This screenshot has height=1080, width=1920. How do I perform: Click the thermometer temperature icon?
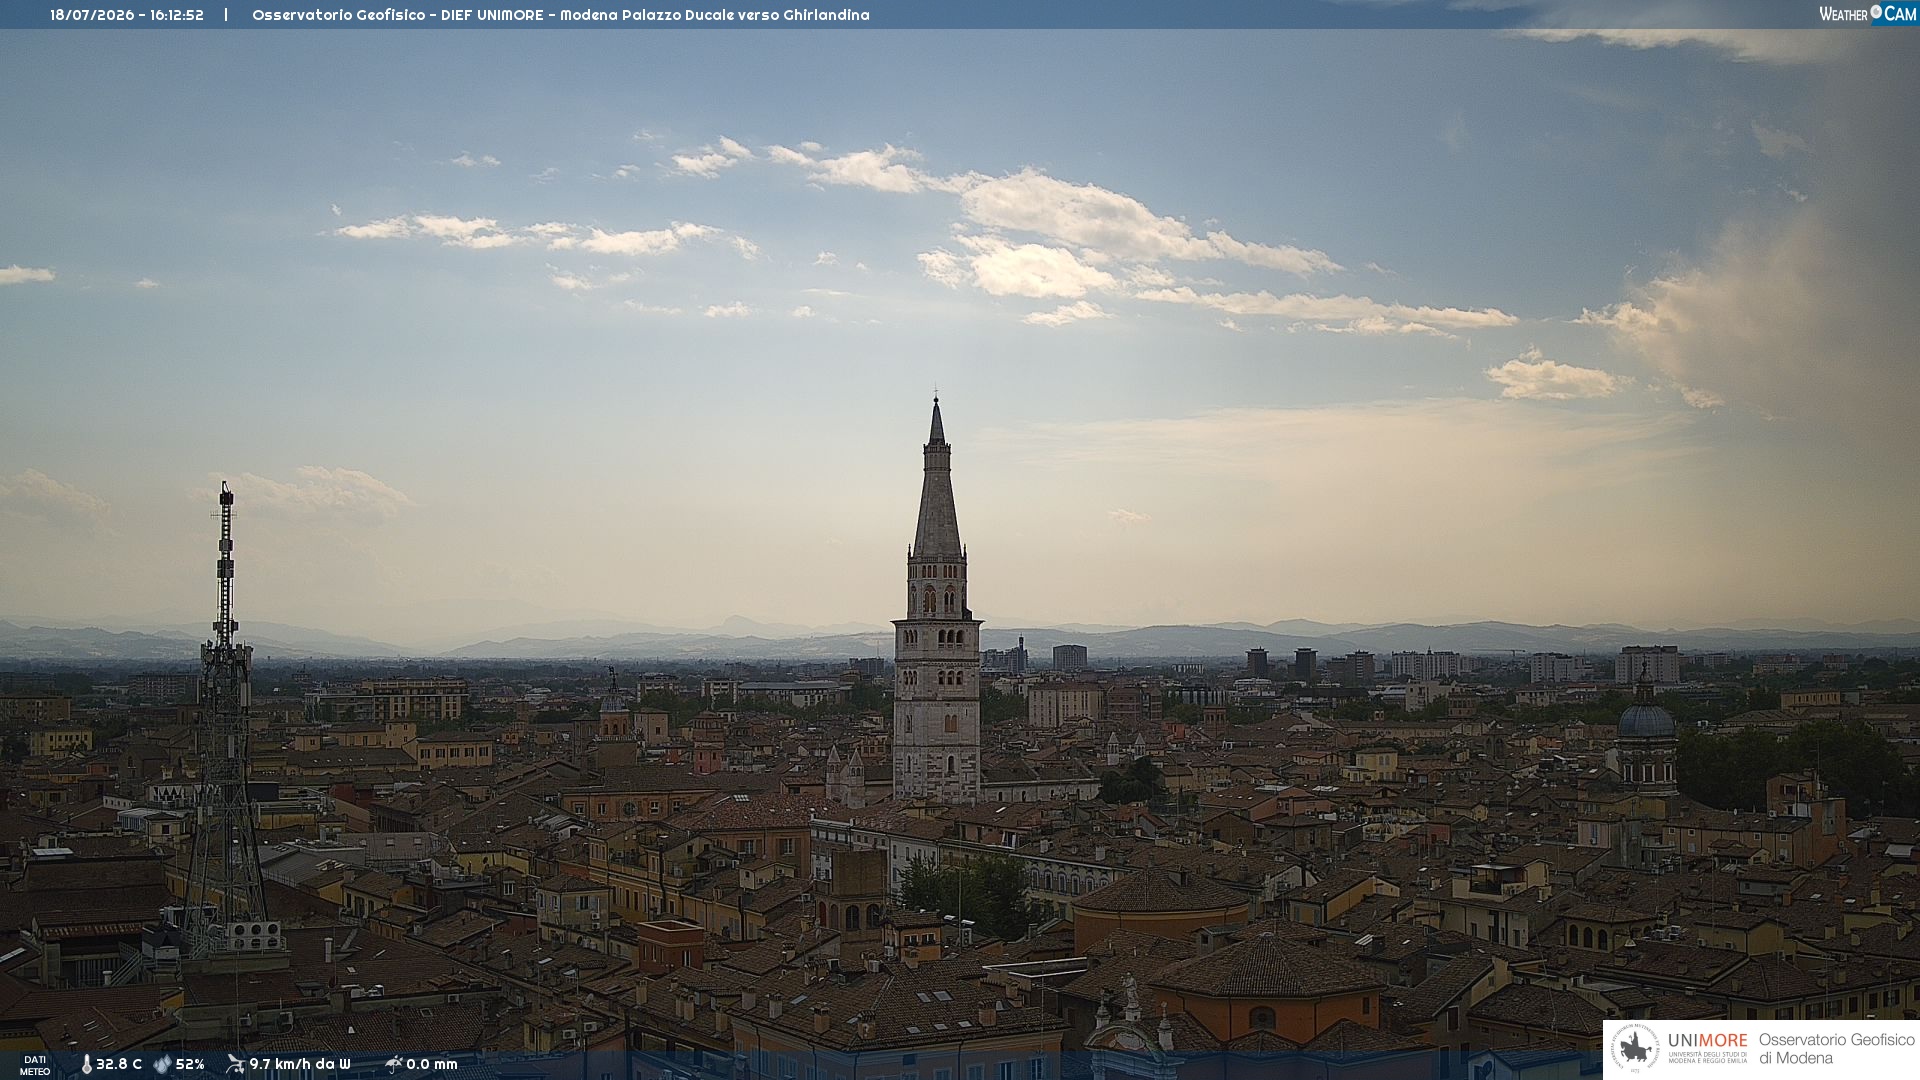pos(86,1064)
